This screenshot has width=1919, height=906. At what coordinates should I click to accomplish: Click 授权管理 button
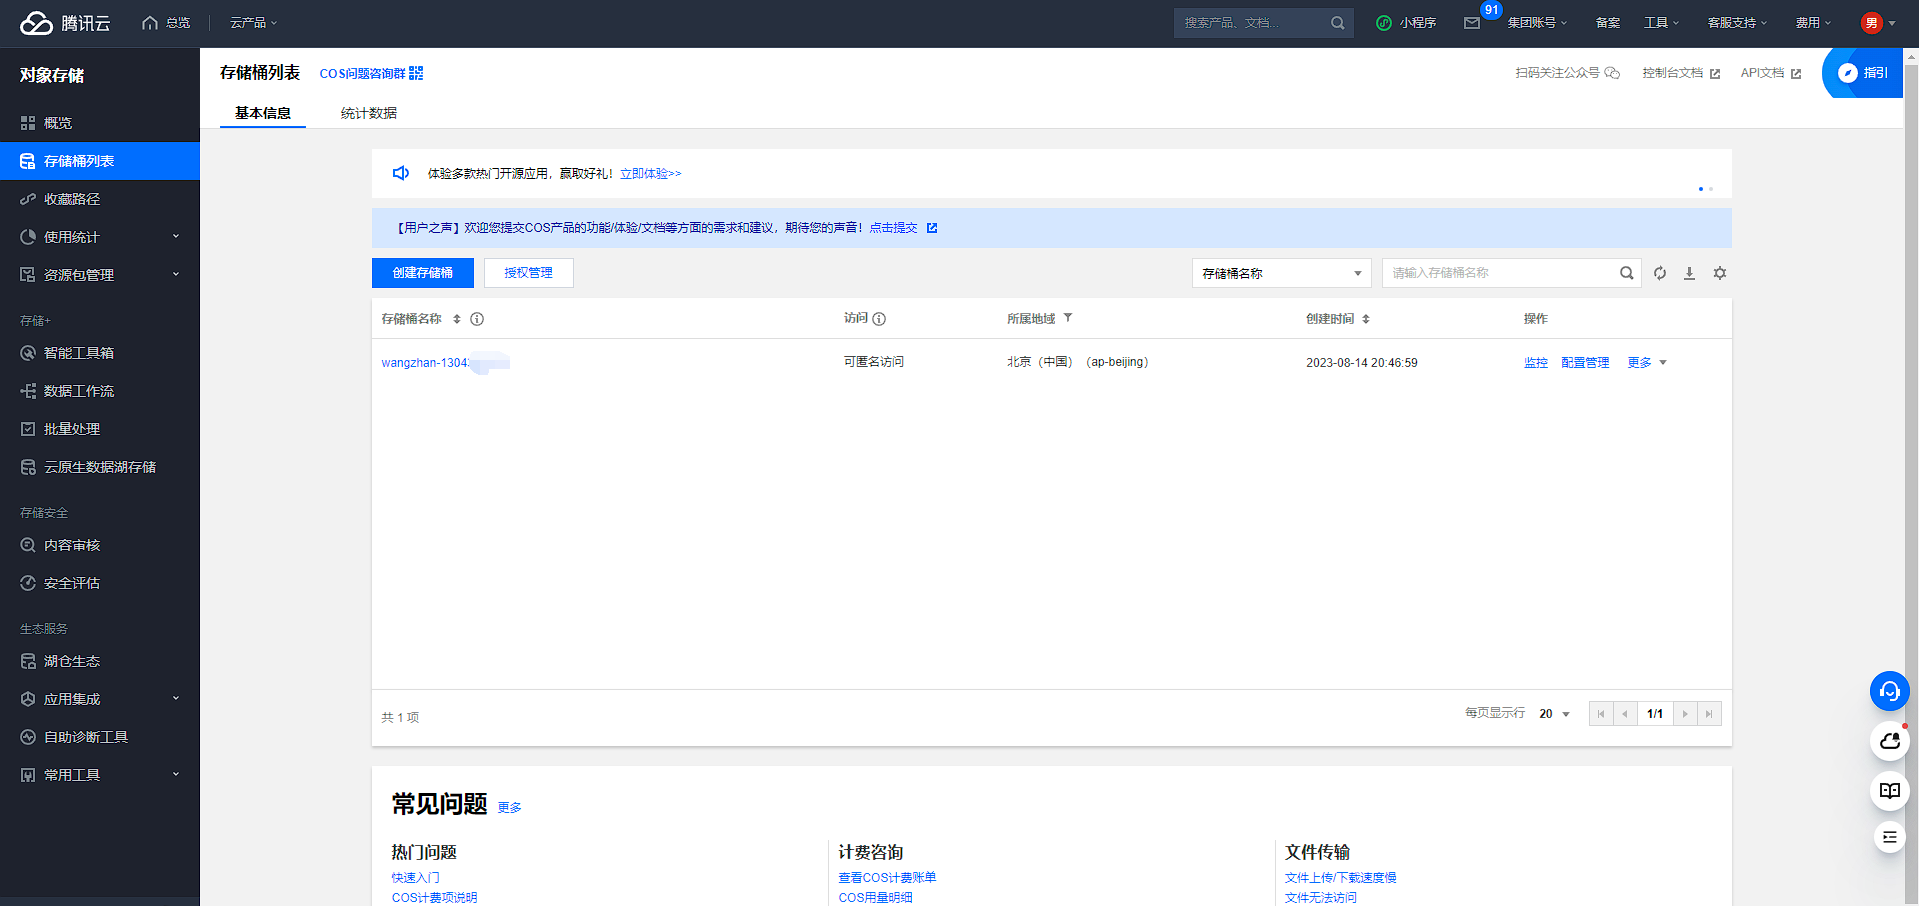[x=529, y=273]
